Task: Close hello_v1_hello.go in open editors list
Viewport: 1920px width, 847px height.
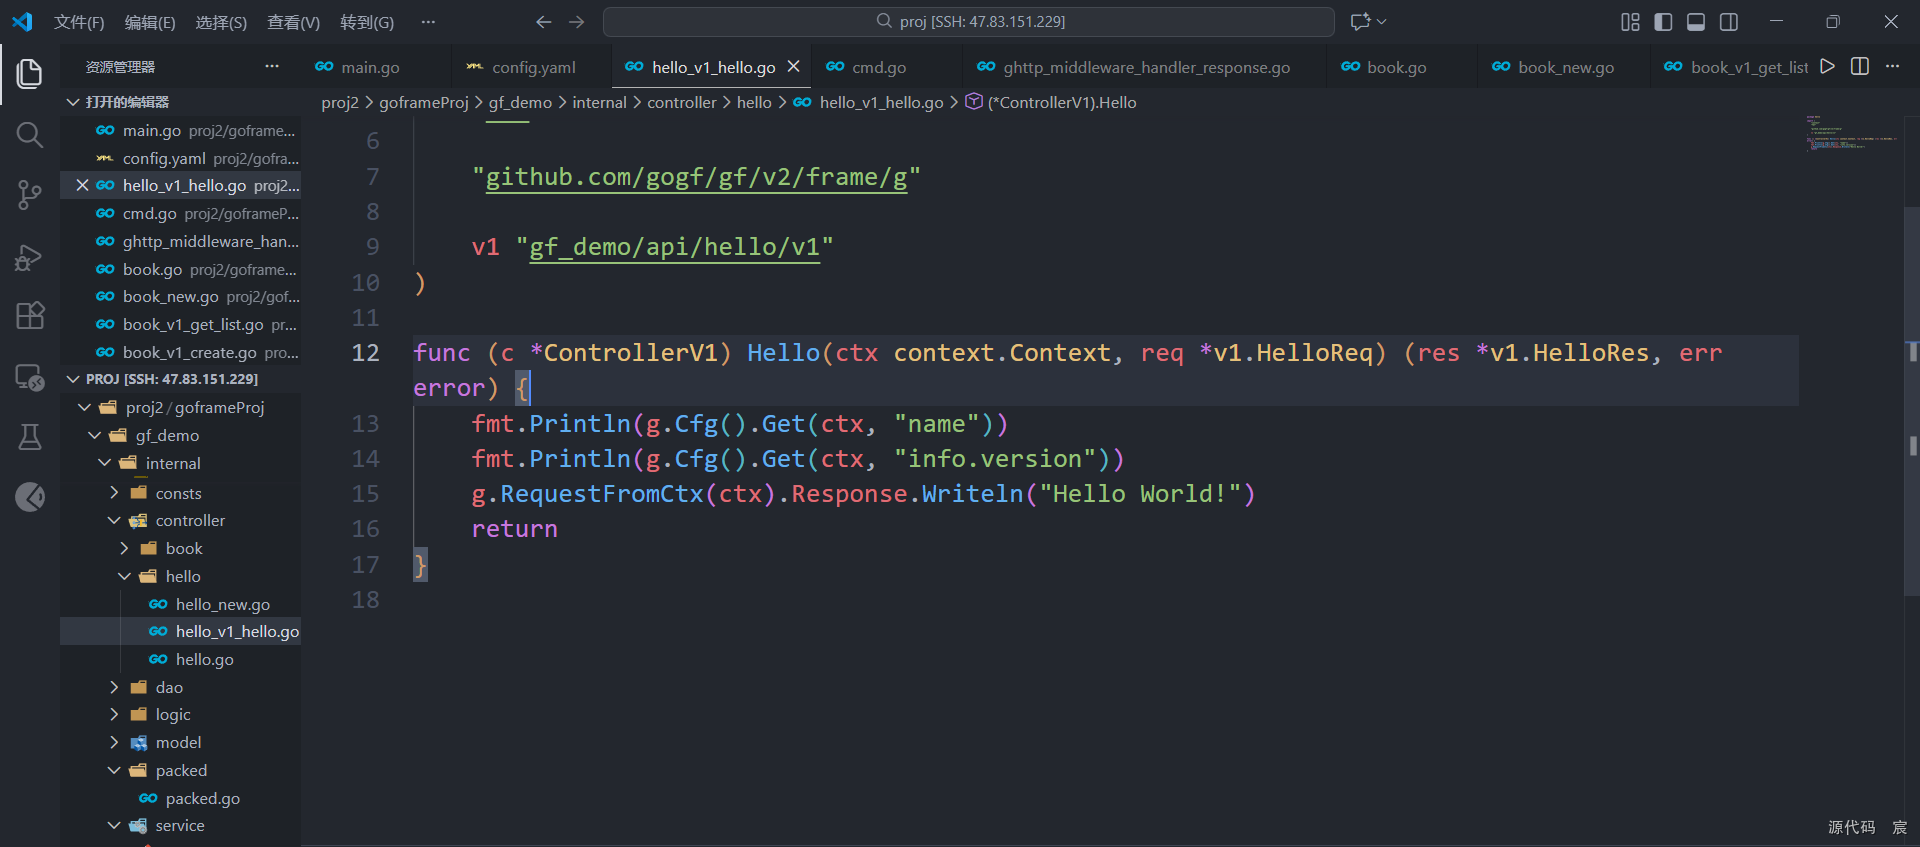Action: coord(82,185)
